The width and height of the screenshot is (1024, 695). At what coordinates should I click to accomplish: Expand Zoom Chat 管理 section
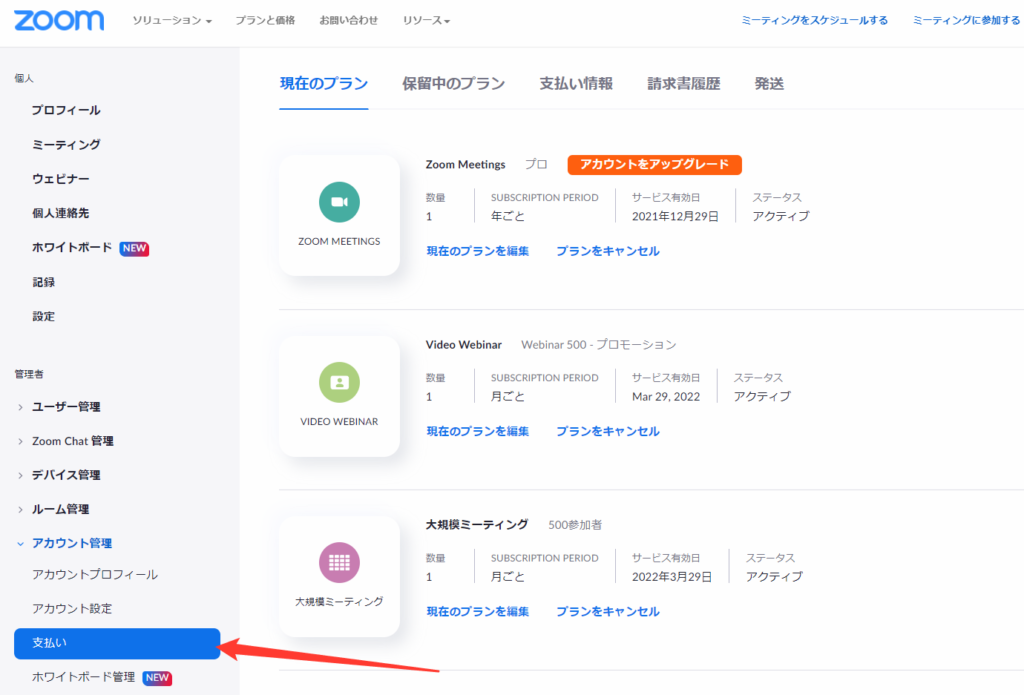72,441
